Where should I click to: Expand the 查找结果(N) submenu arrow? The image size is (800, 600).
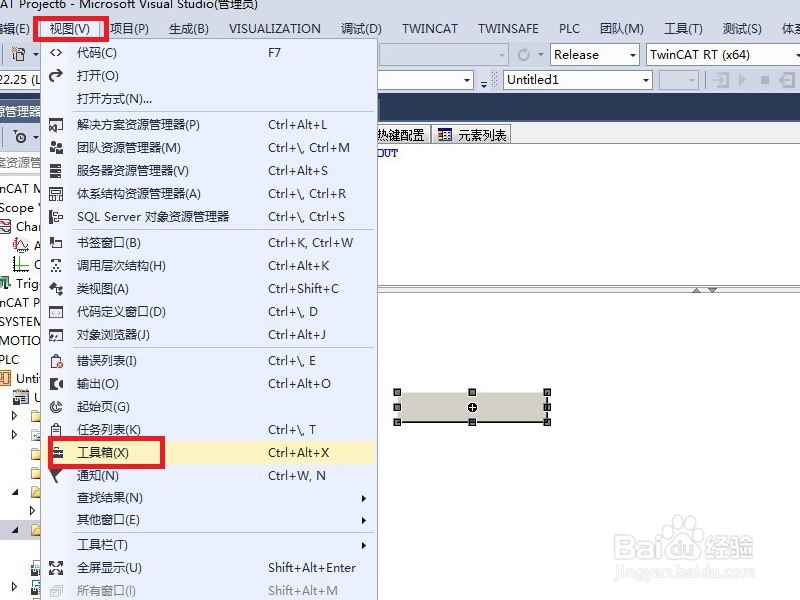point(364,498)
